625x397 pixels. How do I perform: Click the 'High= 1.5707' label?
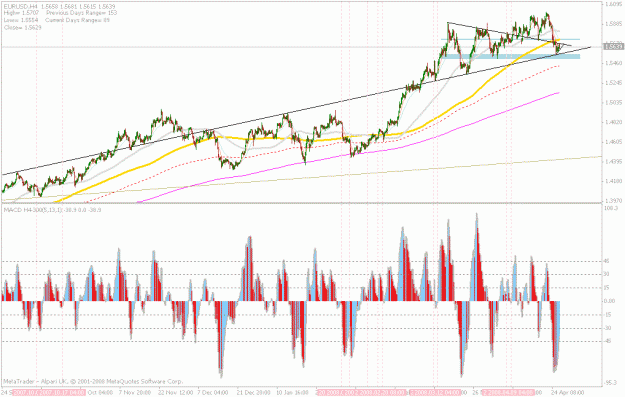21,13
